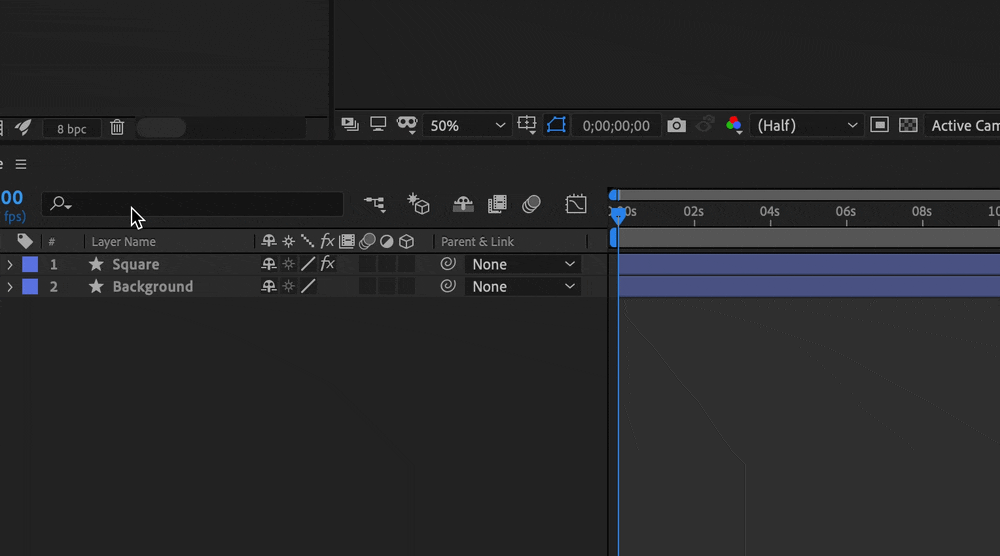Toggle the Square layer shy switch
This screenshot has width=1000, height=556.
[268, 264]
